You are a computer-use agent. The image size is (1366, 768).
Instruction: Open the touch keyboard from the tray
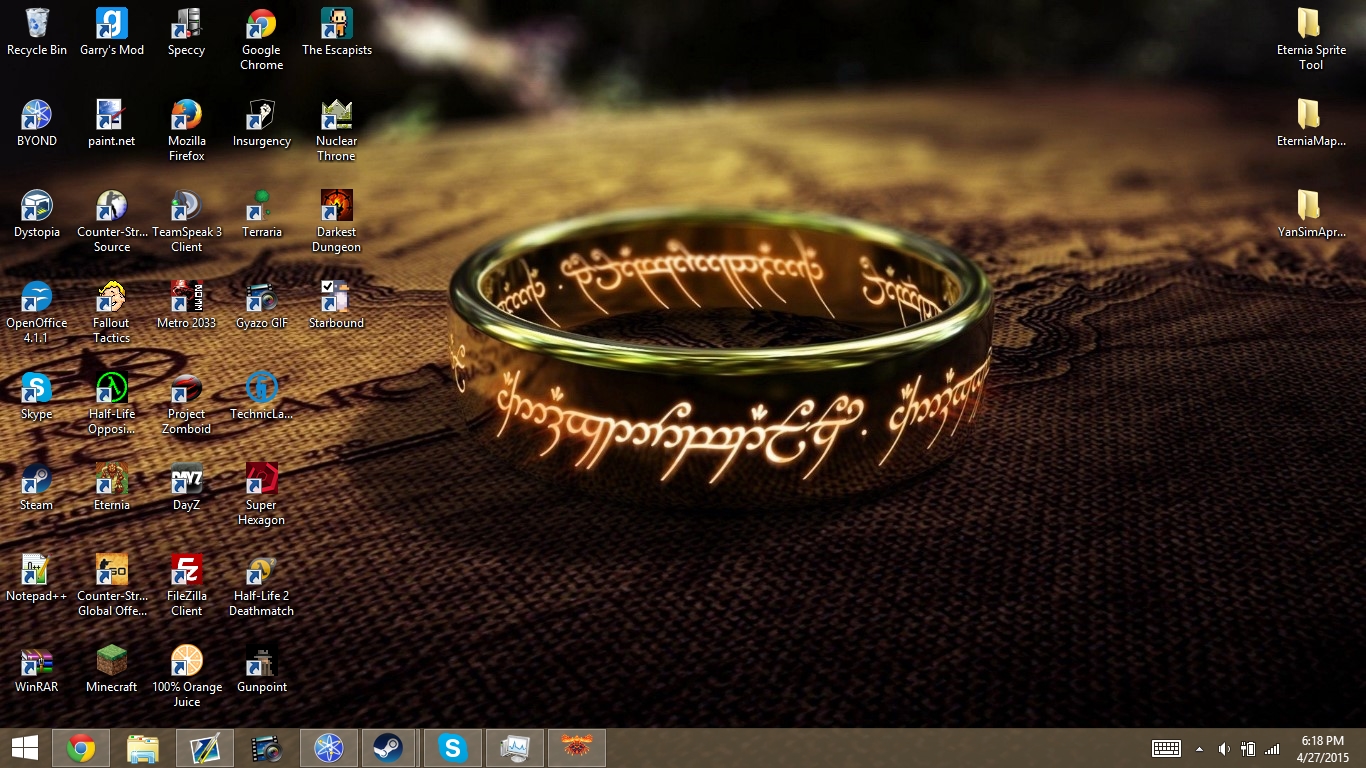[1167, 748]
